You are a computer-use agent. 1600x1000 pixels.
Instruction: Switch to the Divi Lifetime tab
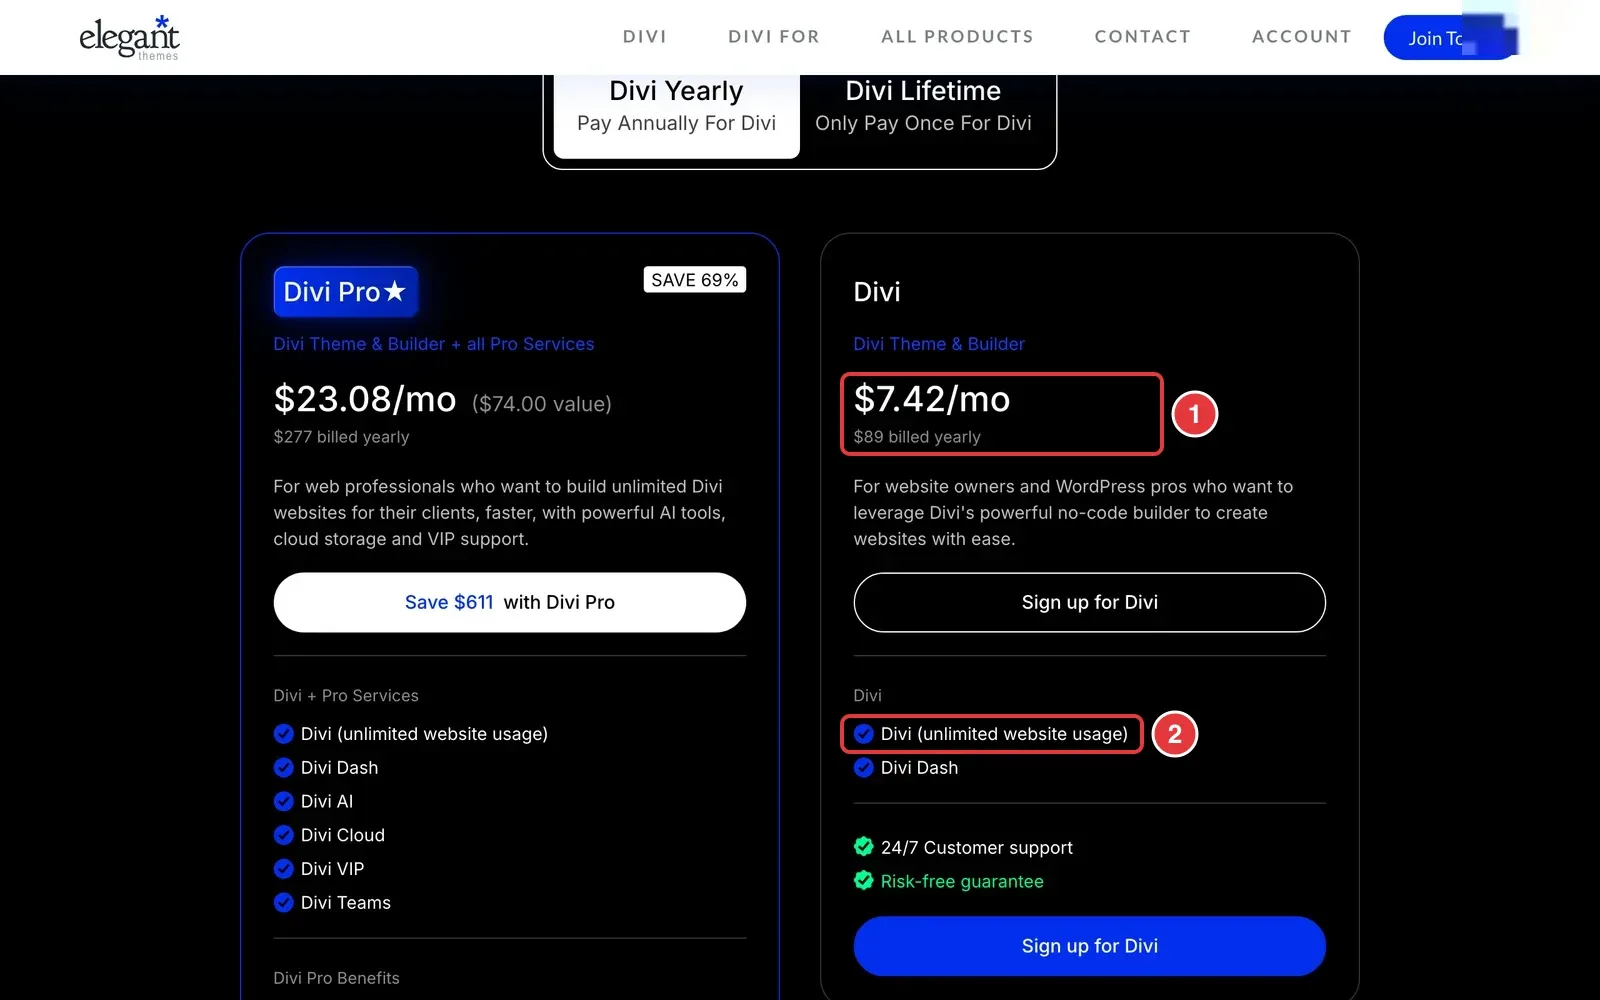923,108
